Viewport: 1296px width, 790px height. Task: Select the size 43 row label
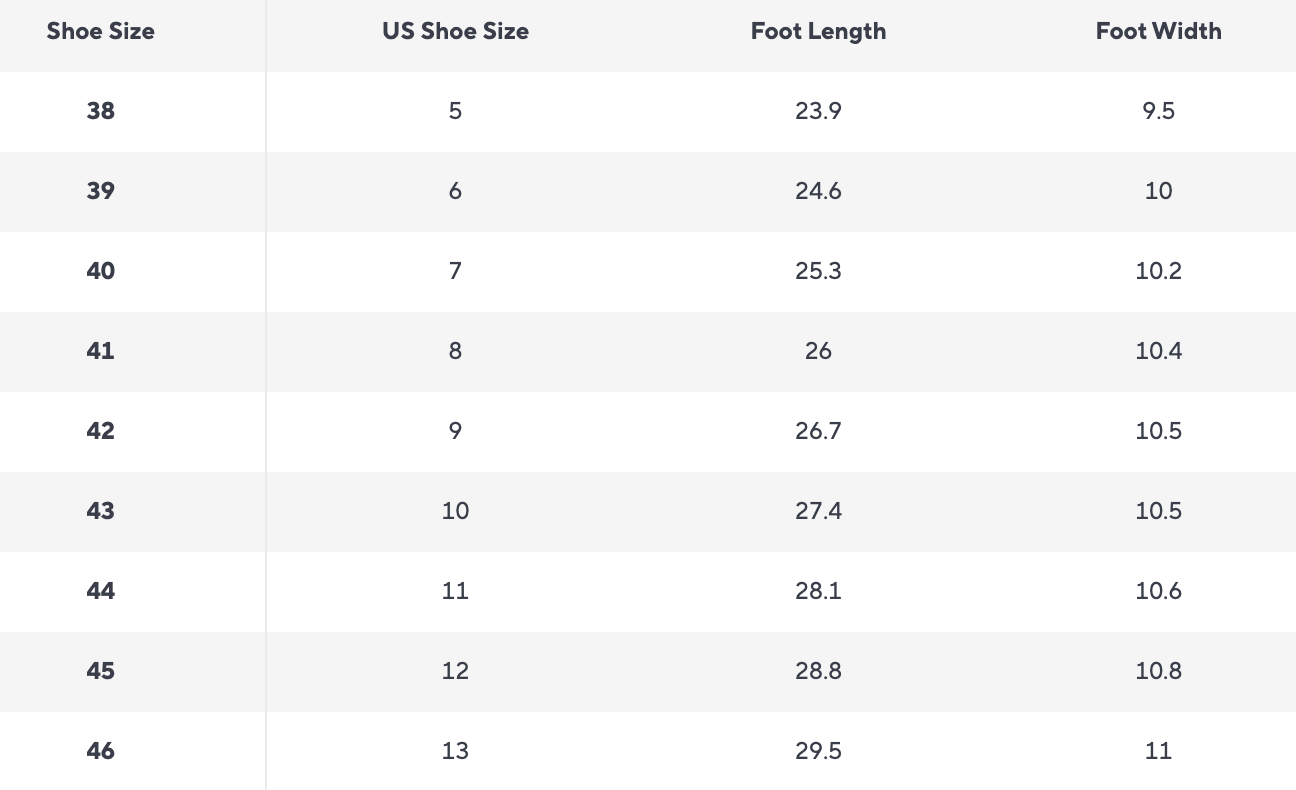tap(101, 511)
